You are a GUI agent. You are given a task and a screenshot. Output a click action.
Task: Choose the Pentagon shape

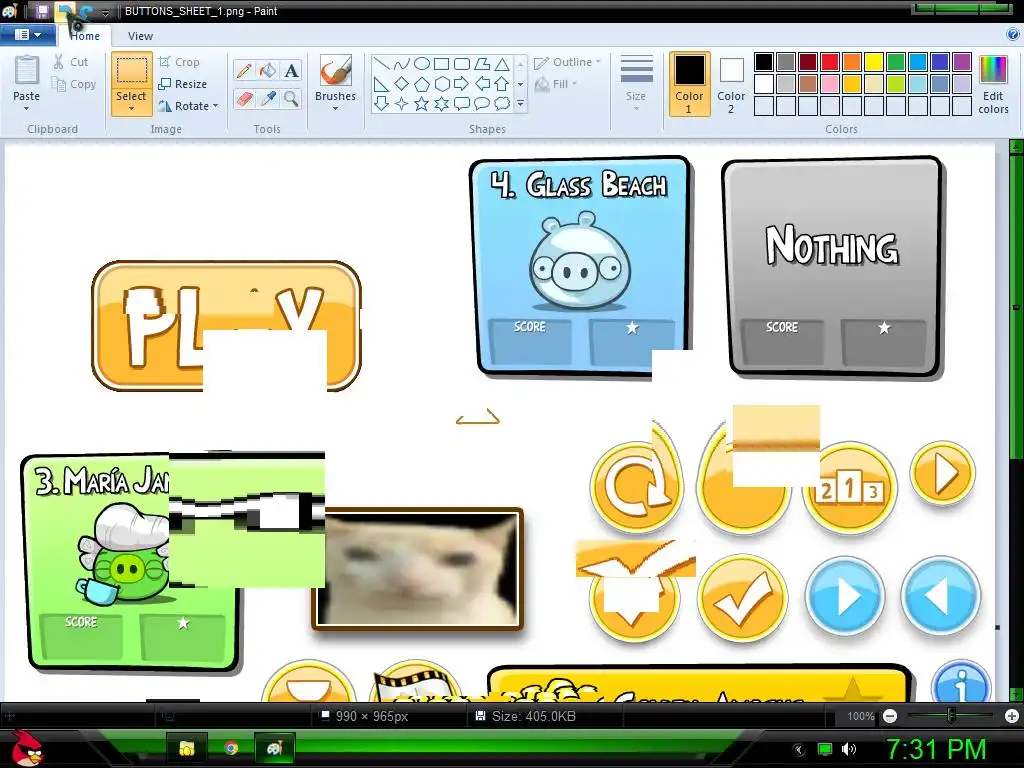(422, 84)
